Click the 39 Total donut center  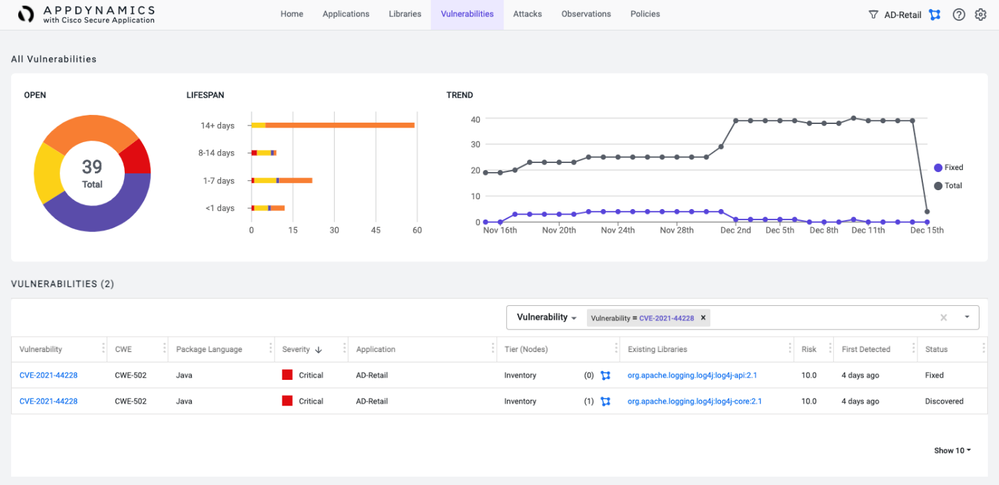coord(92,173)
